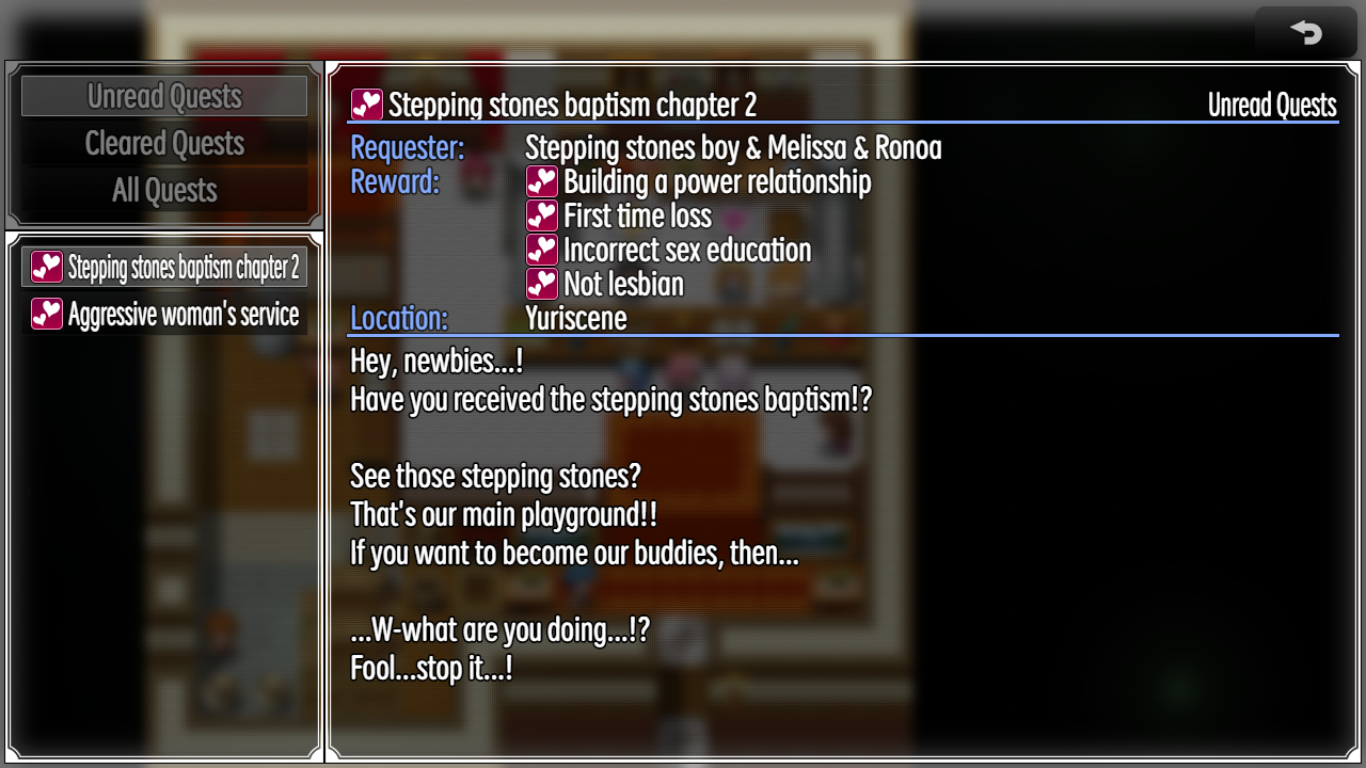Switch to the Unread Quests tab

click(165, 96)
